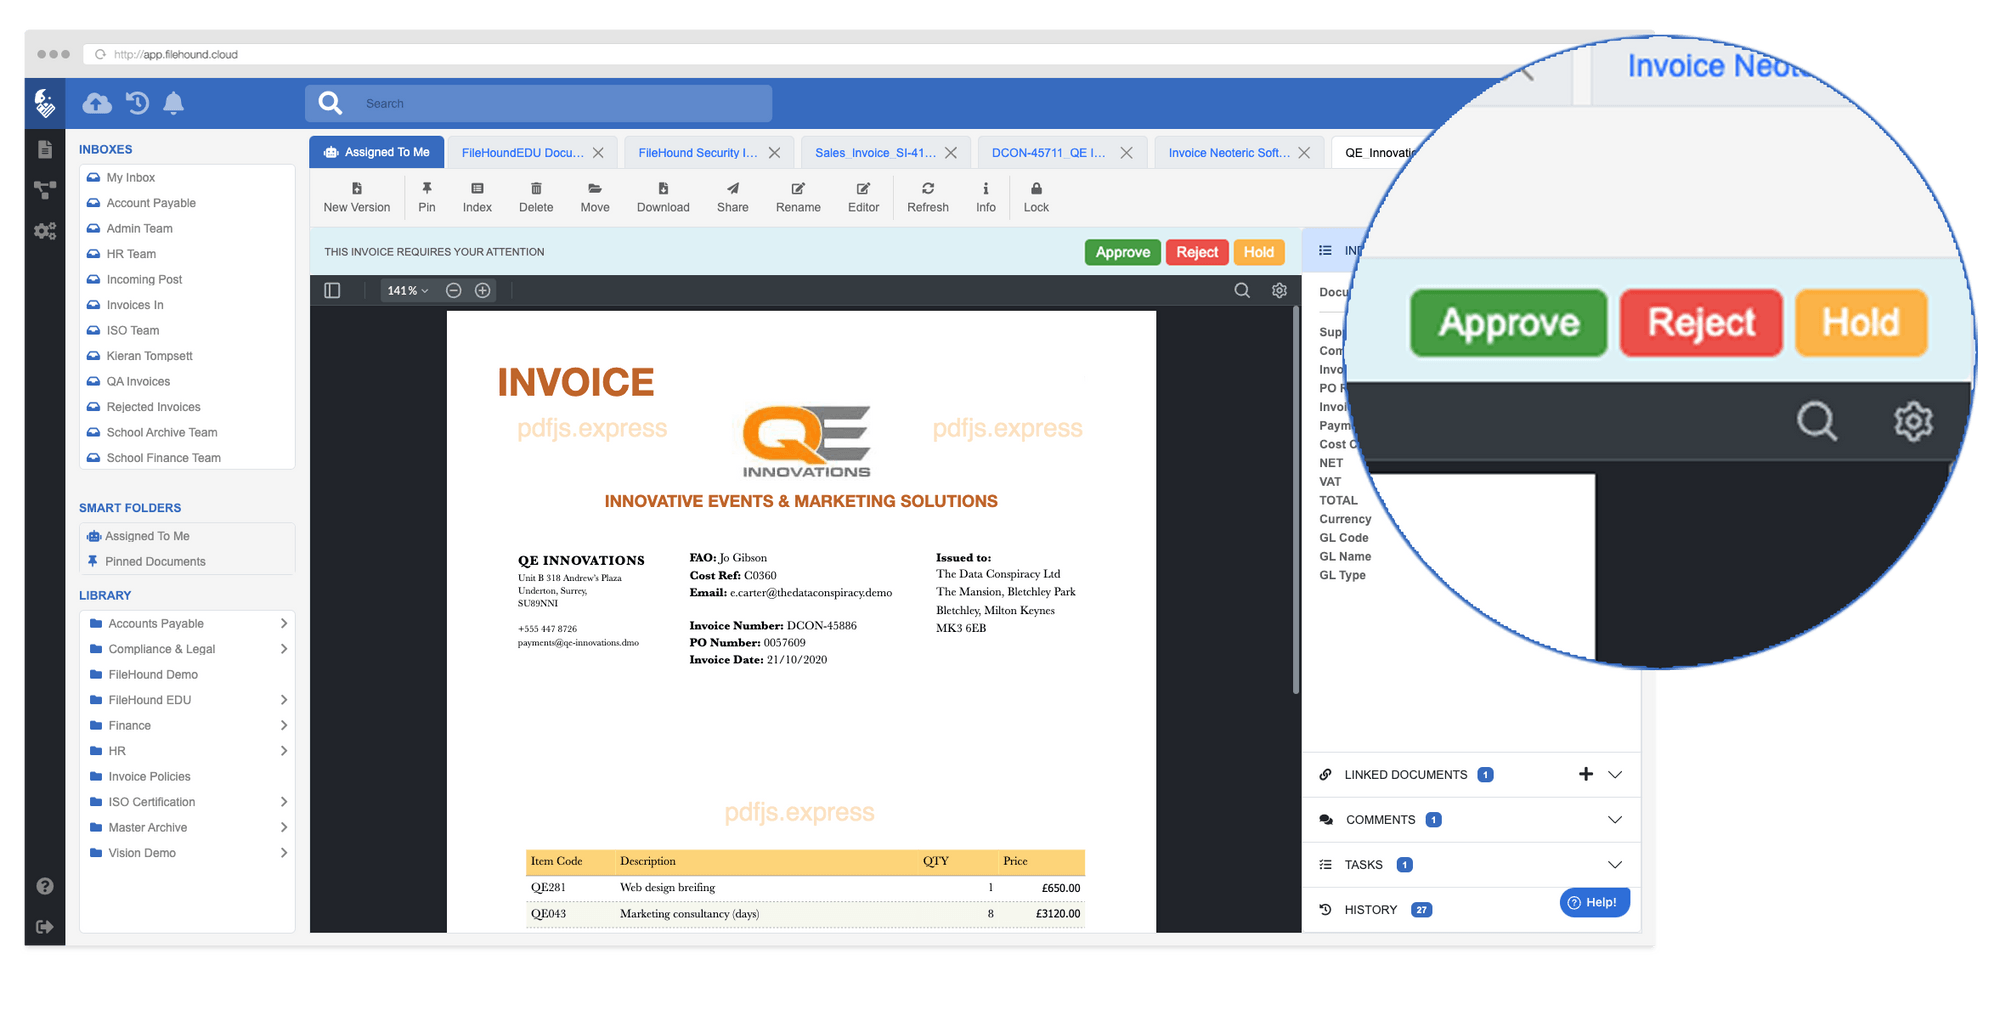Approve the invoice

tap(1122, 252)
